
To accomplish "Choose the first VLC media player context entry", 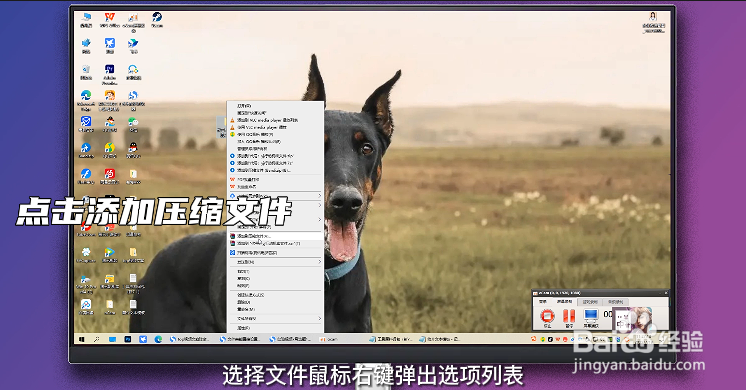I will pos(275,120).
